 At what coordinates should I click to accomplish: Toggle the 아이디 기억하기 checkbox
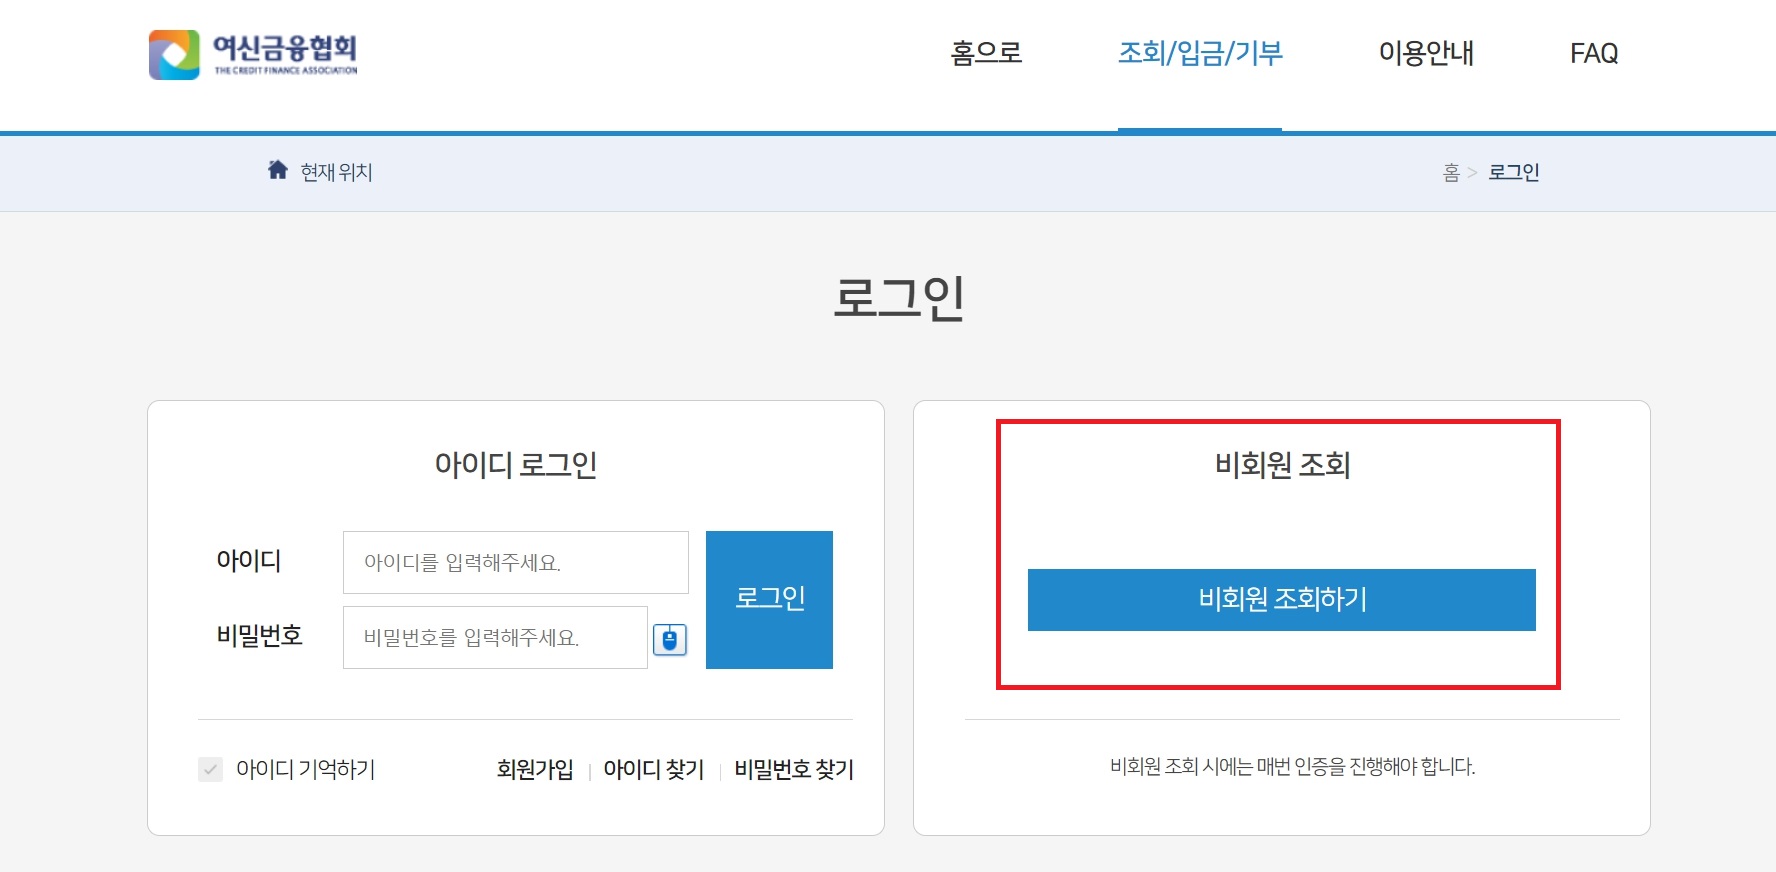coord(210,769)
